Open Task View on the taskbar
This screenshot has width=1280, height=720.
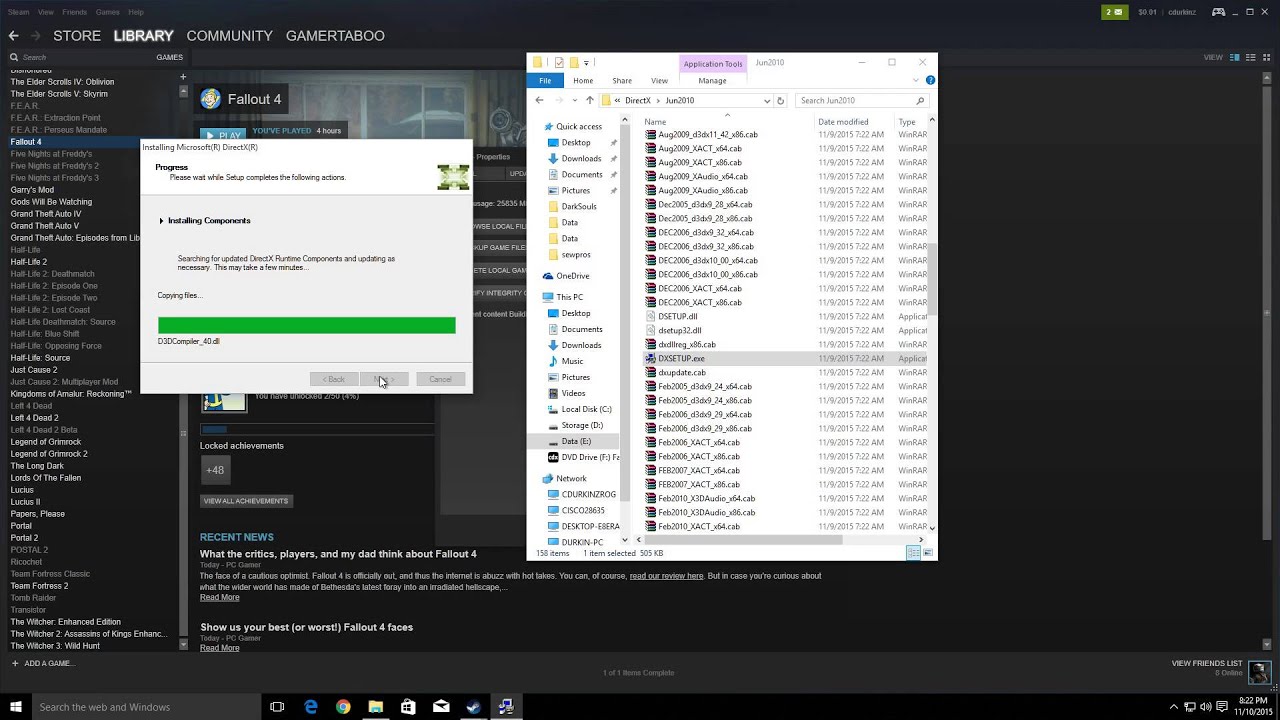pos(277,707)
